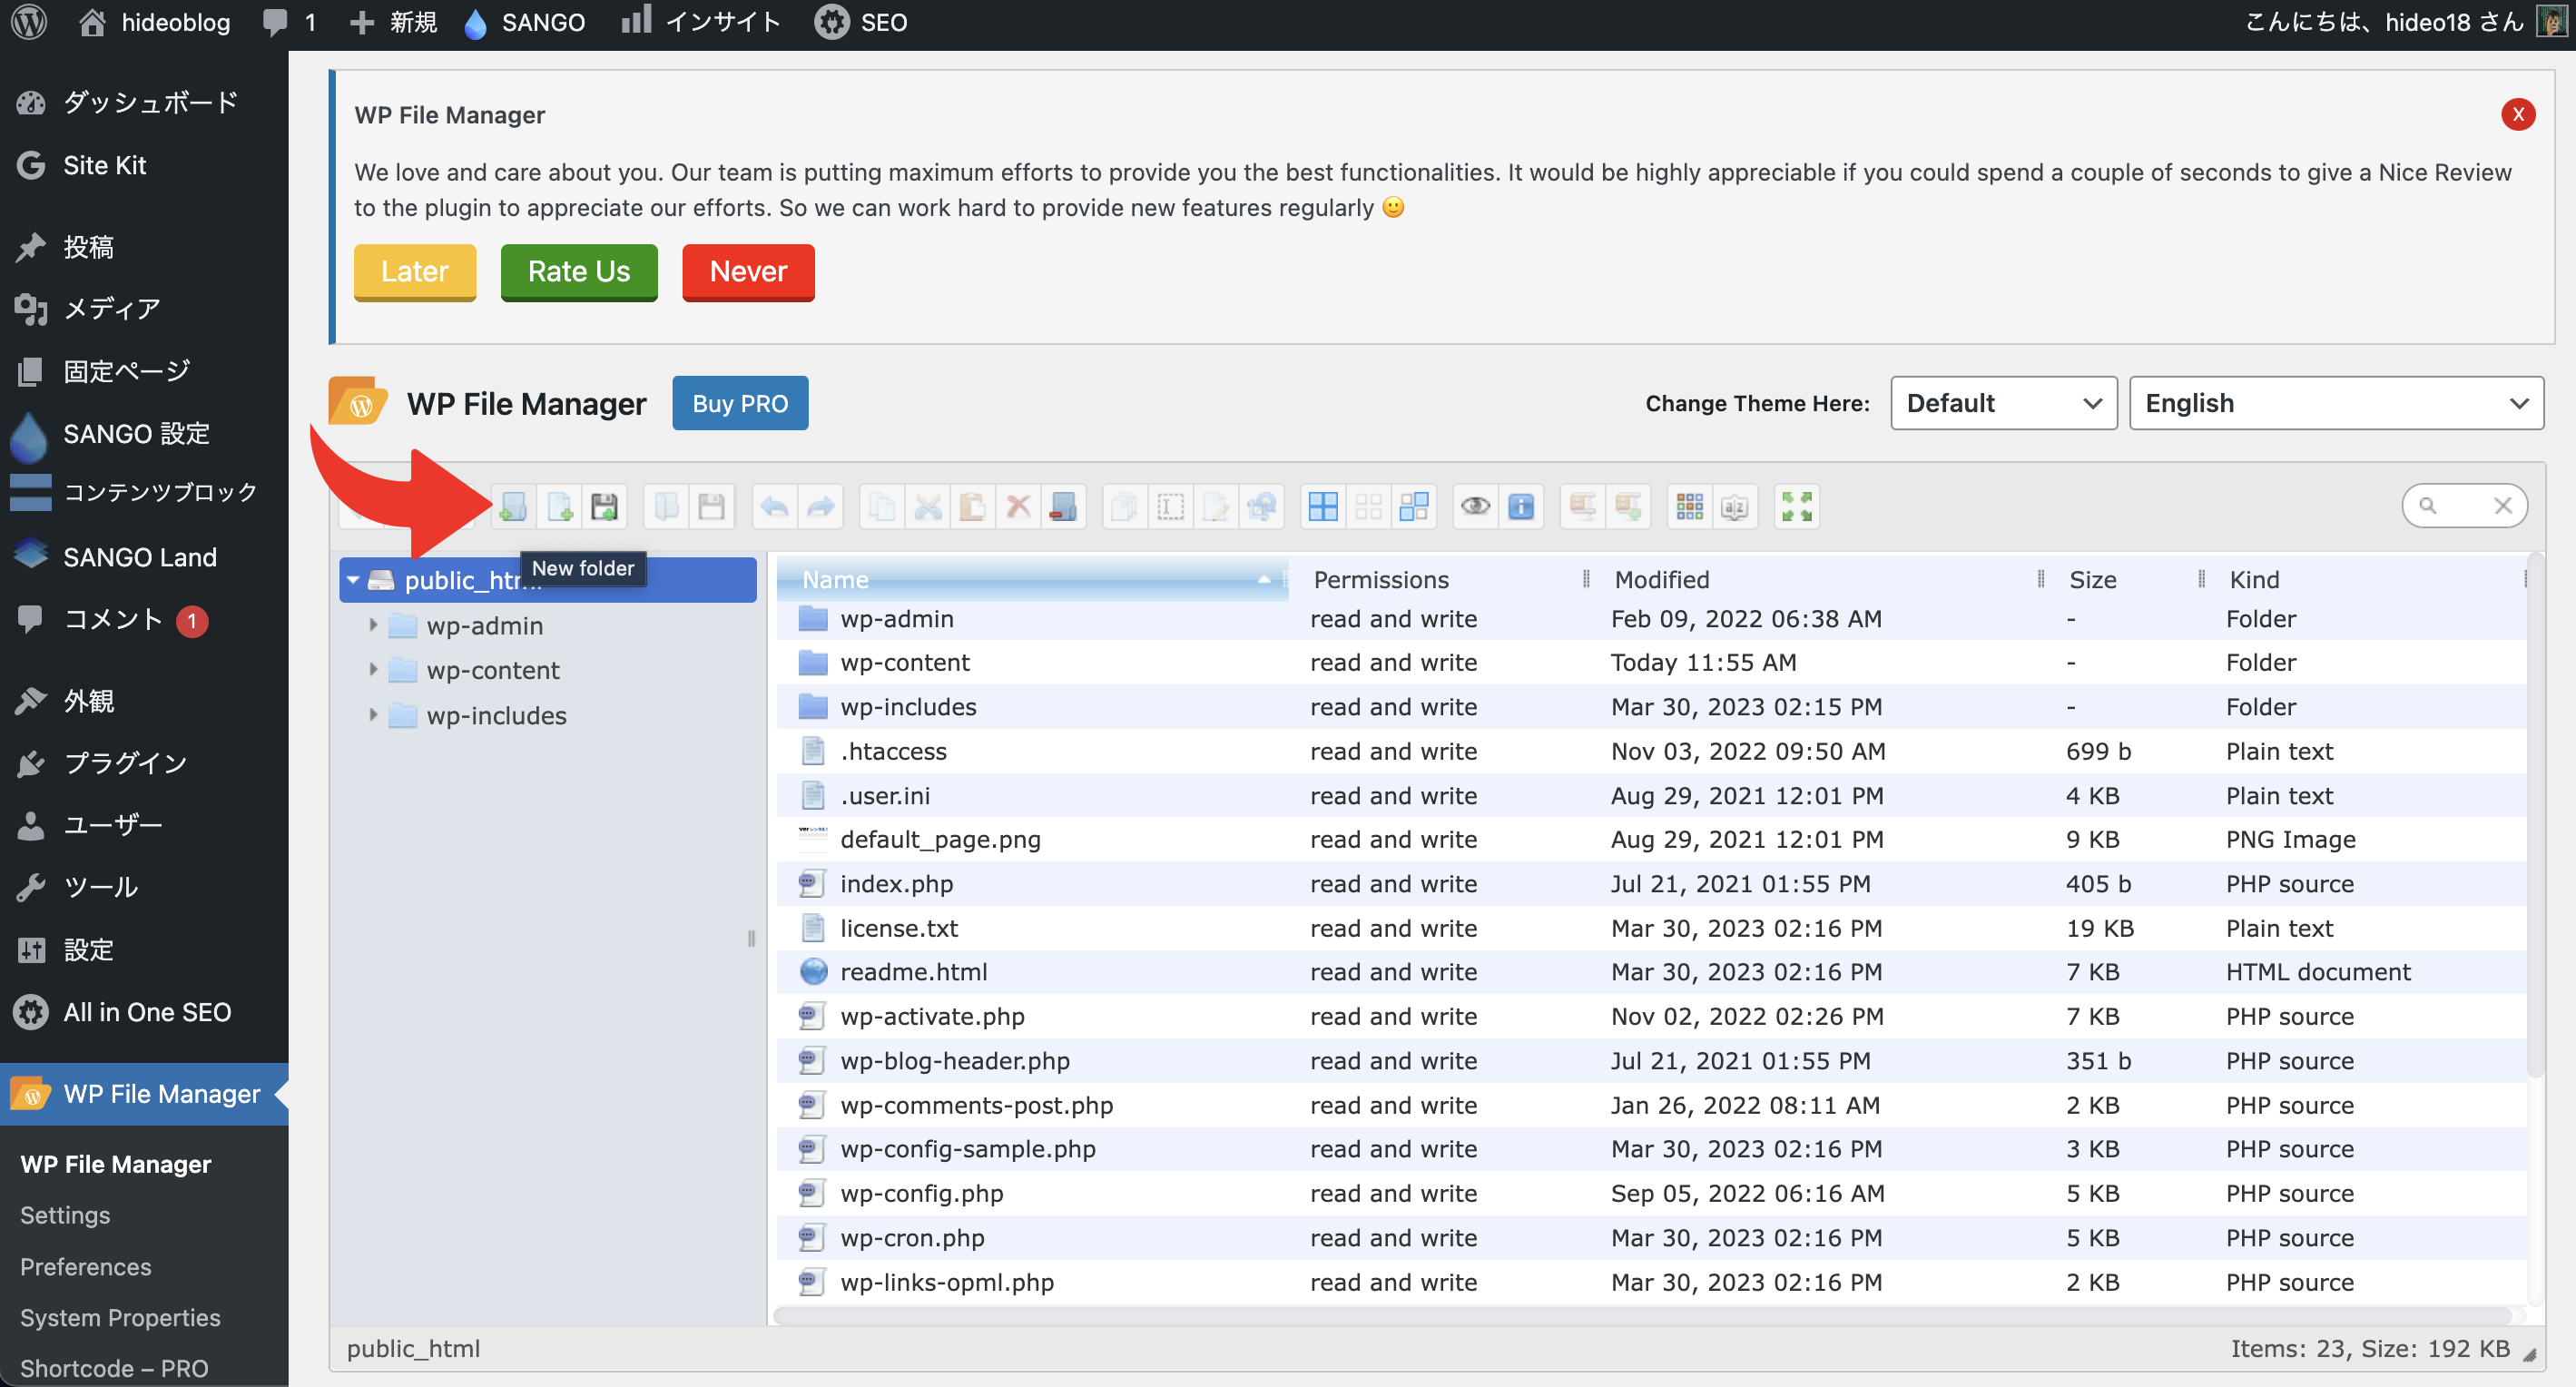The image size is (2576, 1387).
Task: Sort file list by Modified column
Action: point(1820,579)
